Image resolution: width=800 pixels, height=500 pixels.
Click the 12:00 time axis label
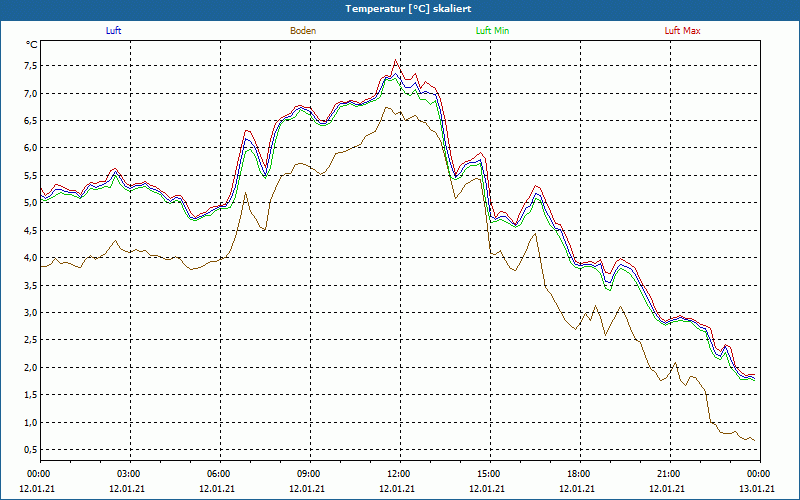[400, 474]
